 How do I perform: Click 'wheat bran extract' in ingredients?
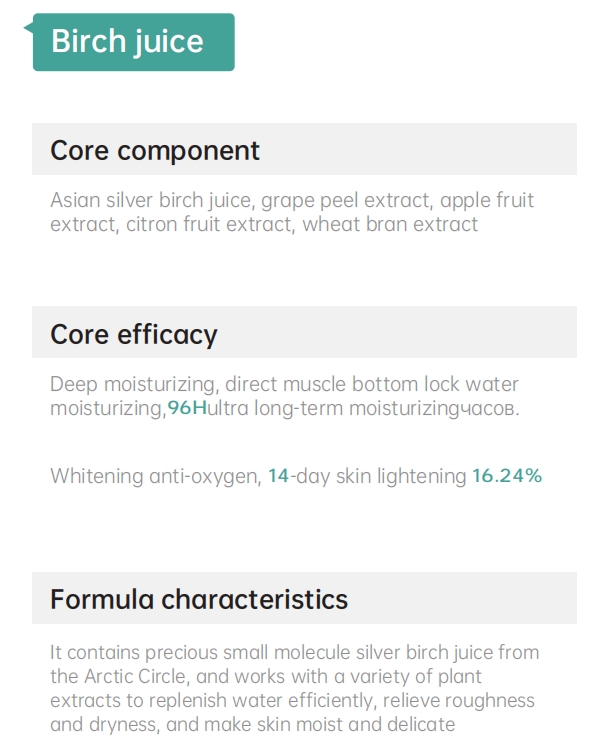[x=390, y=224]
